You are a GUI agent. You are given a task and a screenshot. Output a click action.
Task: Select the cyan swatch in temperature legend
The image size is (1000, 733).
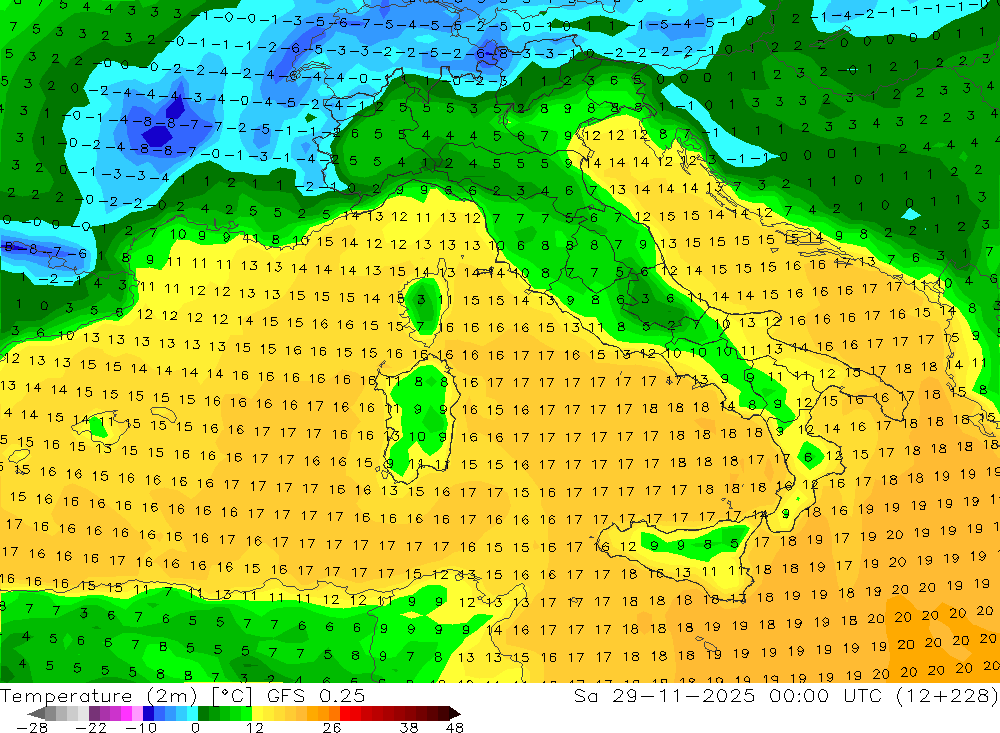point(192,713)
